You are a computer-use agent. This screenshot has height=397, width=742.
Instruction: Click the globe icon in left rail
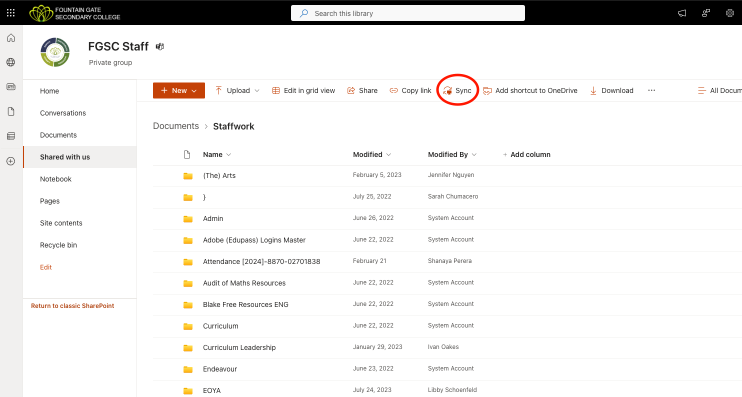pyautogui.click(x=11, y=62)
